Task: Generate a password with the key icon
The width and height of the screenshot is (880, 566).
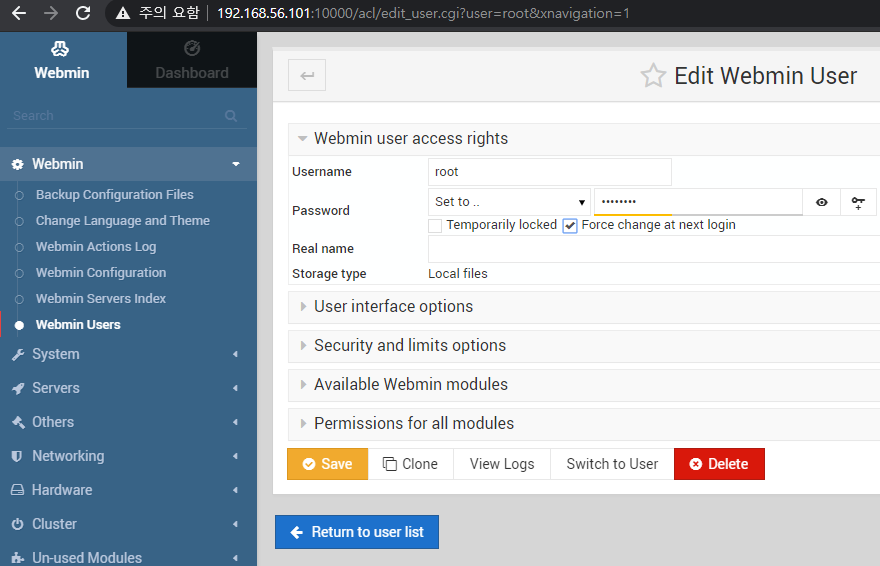Action: [858, 202]
